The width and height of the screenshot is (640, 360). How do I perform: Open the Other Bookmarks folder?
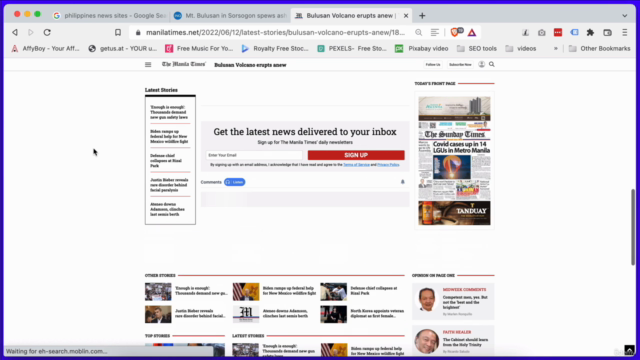coord(599,48)
